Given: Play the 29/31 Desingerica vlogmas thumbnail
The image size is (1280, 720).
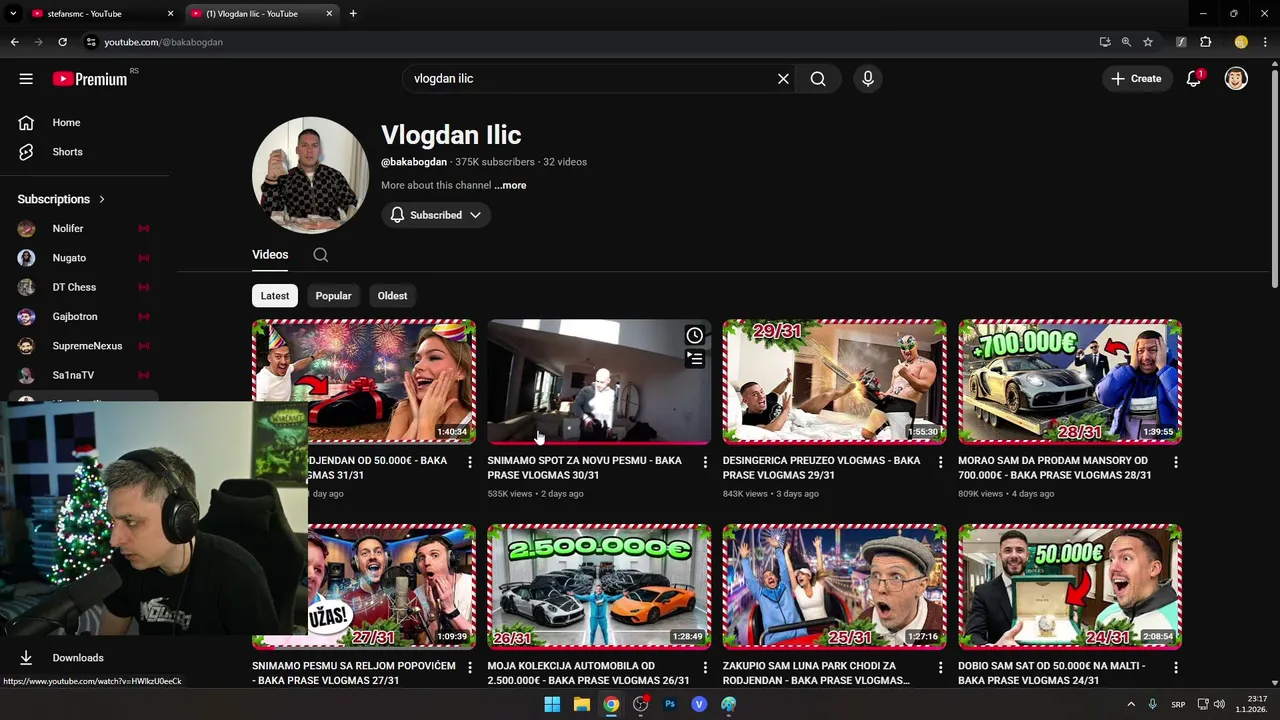Looking at the screenshot, I should pos(834,381).
